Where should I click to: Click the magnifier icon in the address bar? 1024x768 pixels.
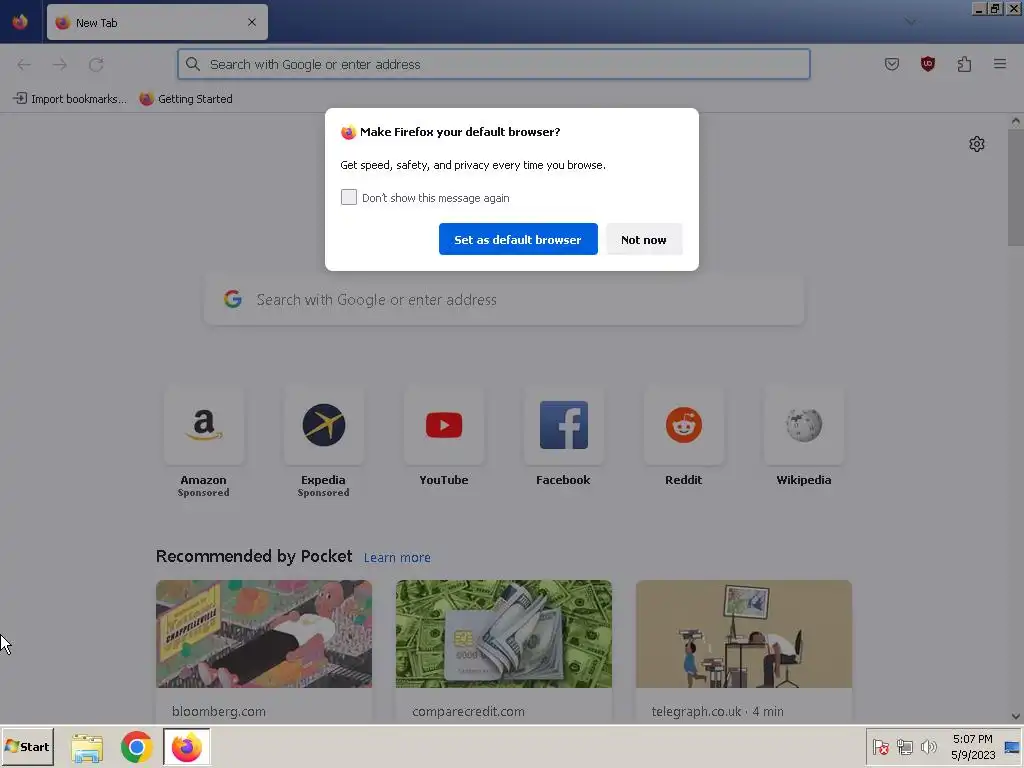click(x=193, y=64)
